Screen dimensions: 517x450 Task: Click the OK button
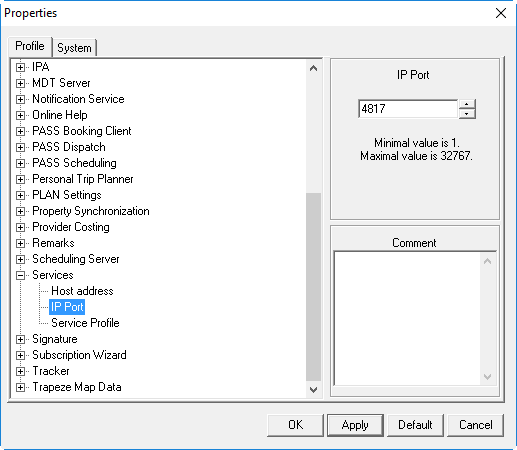295,425
